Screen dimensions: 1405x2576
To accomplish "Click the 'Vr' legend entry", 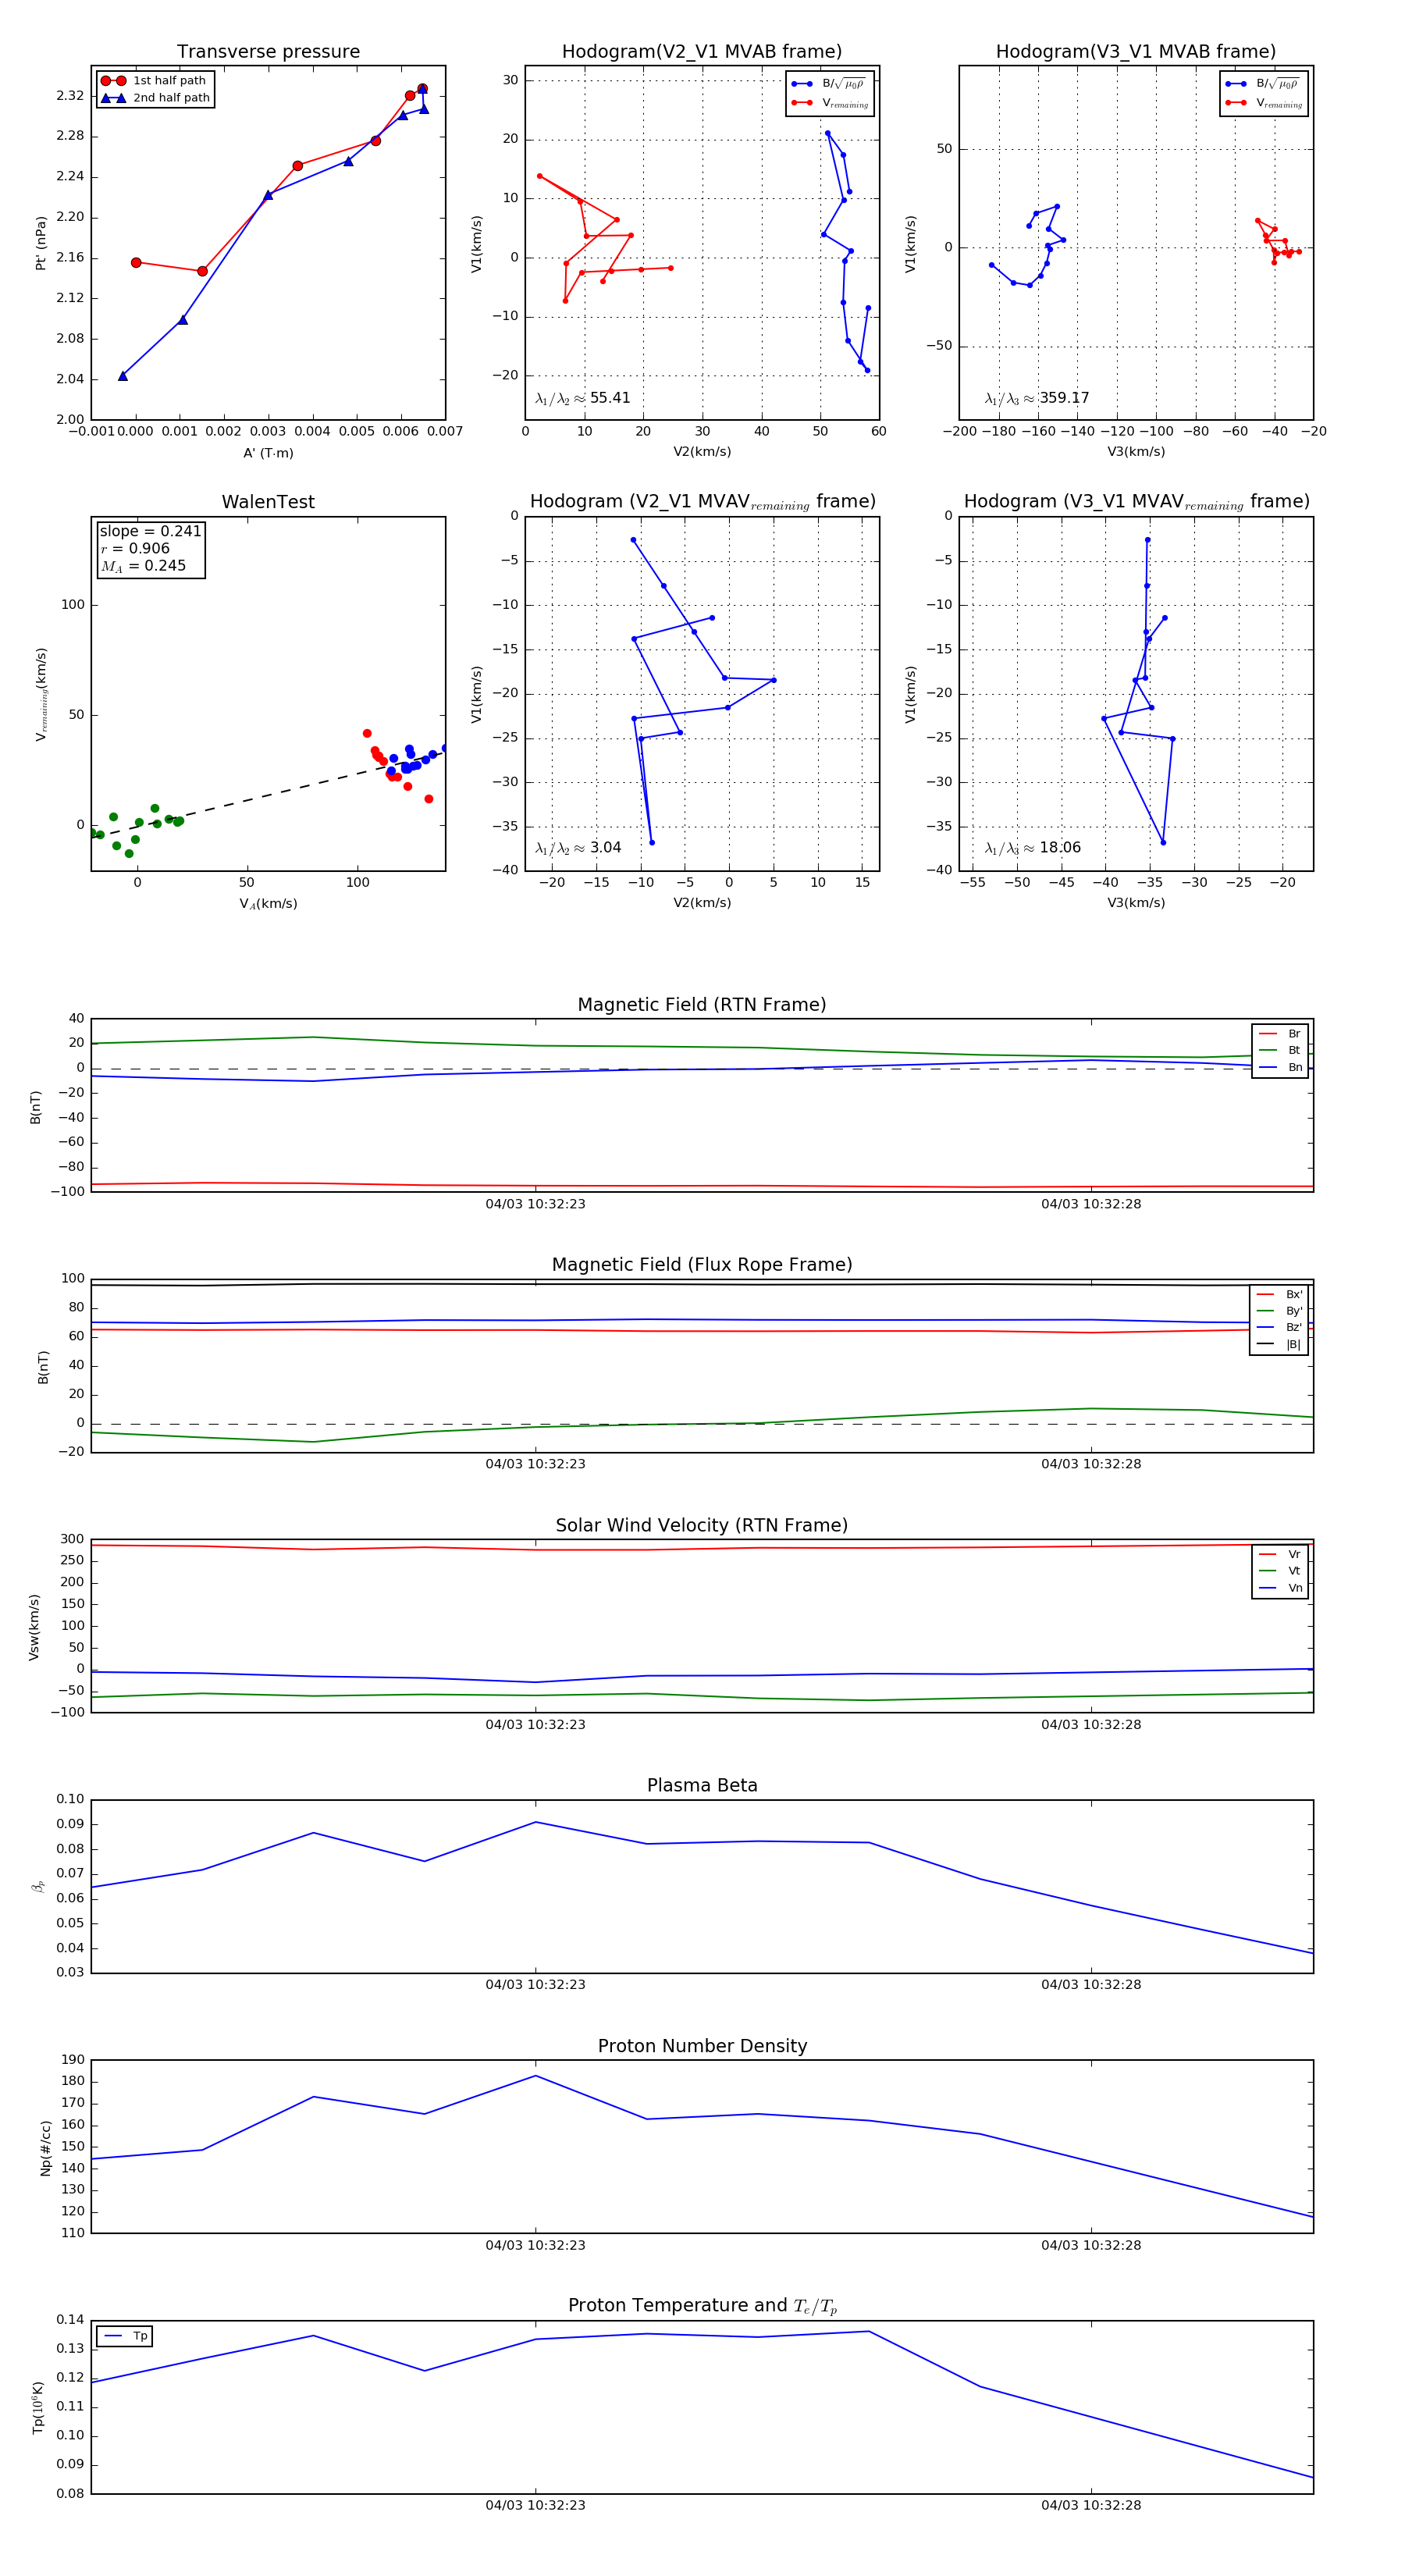I will click(1281, 1554).
